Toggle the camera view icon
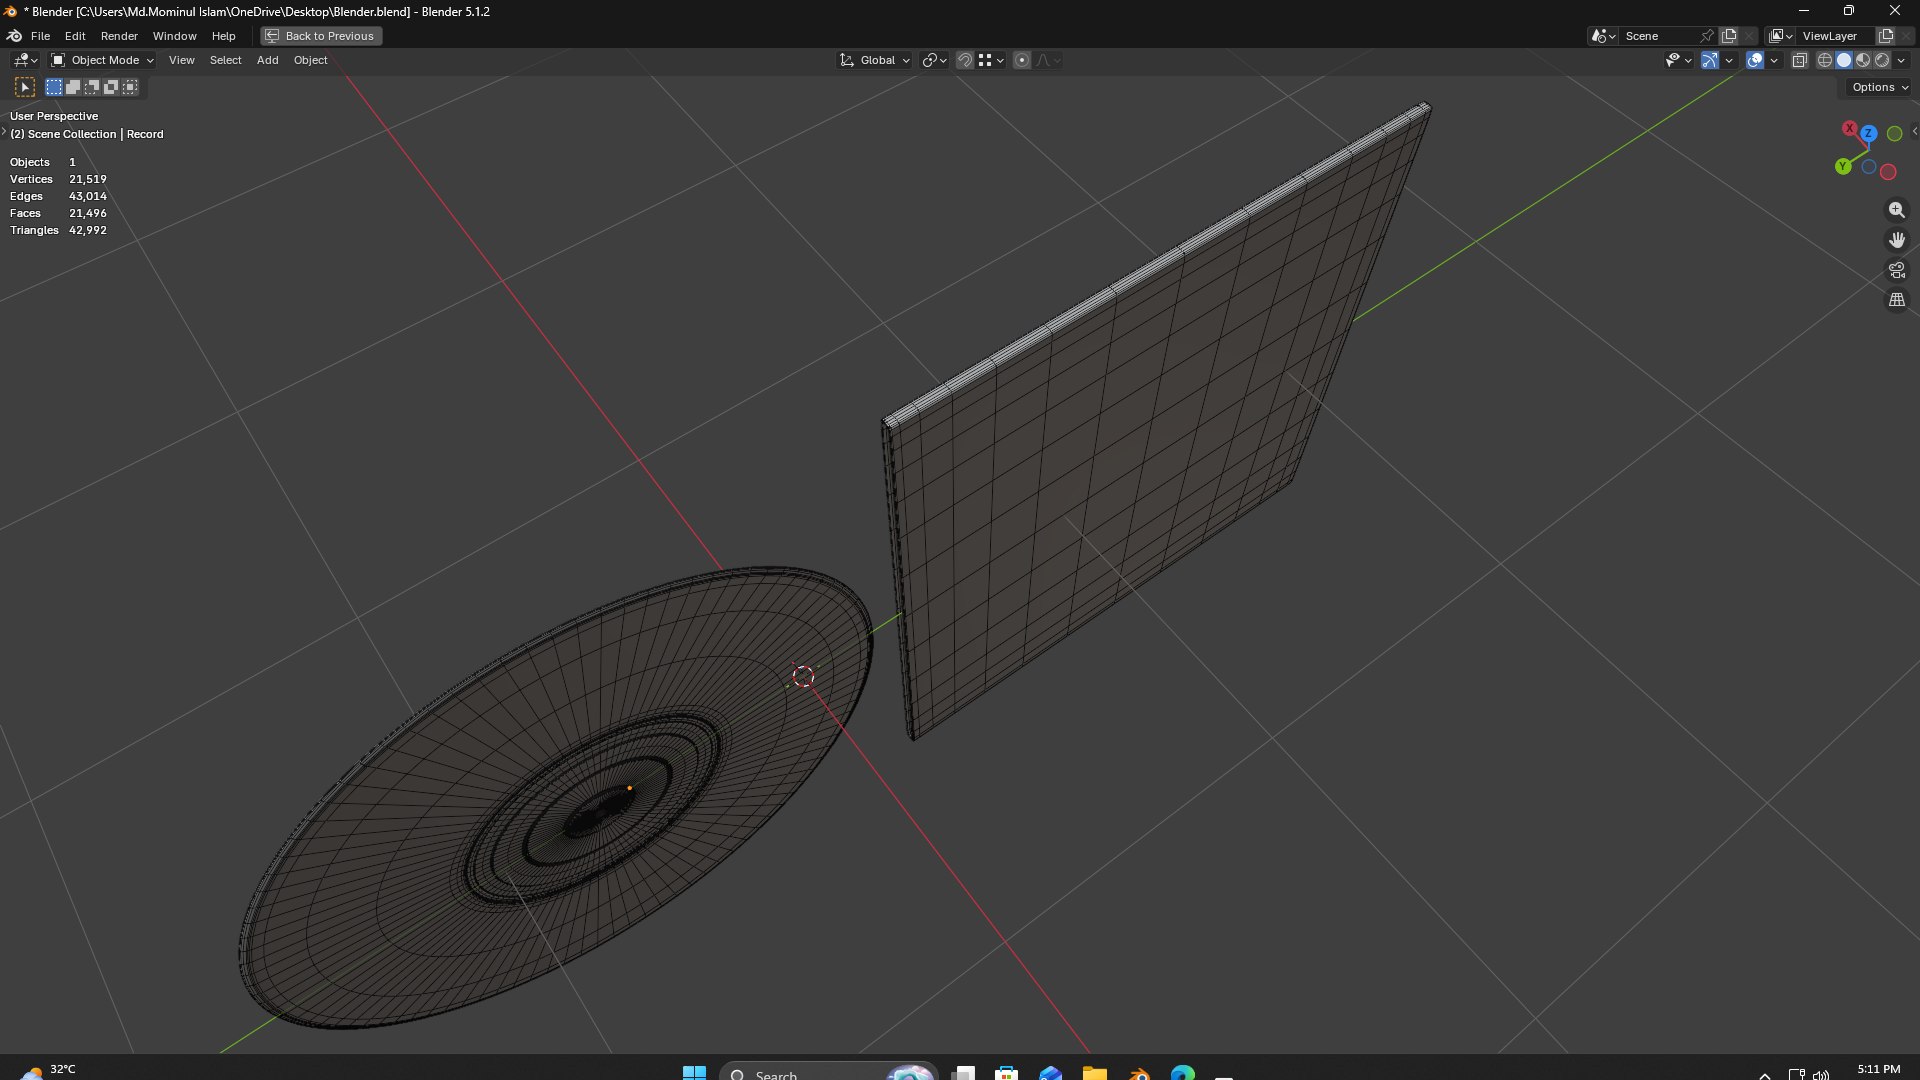 (1896, 270)
